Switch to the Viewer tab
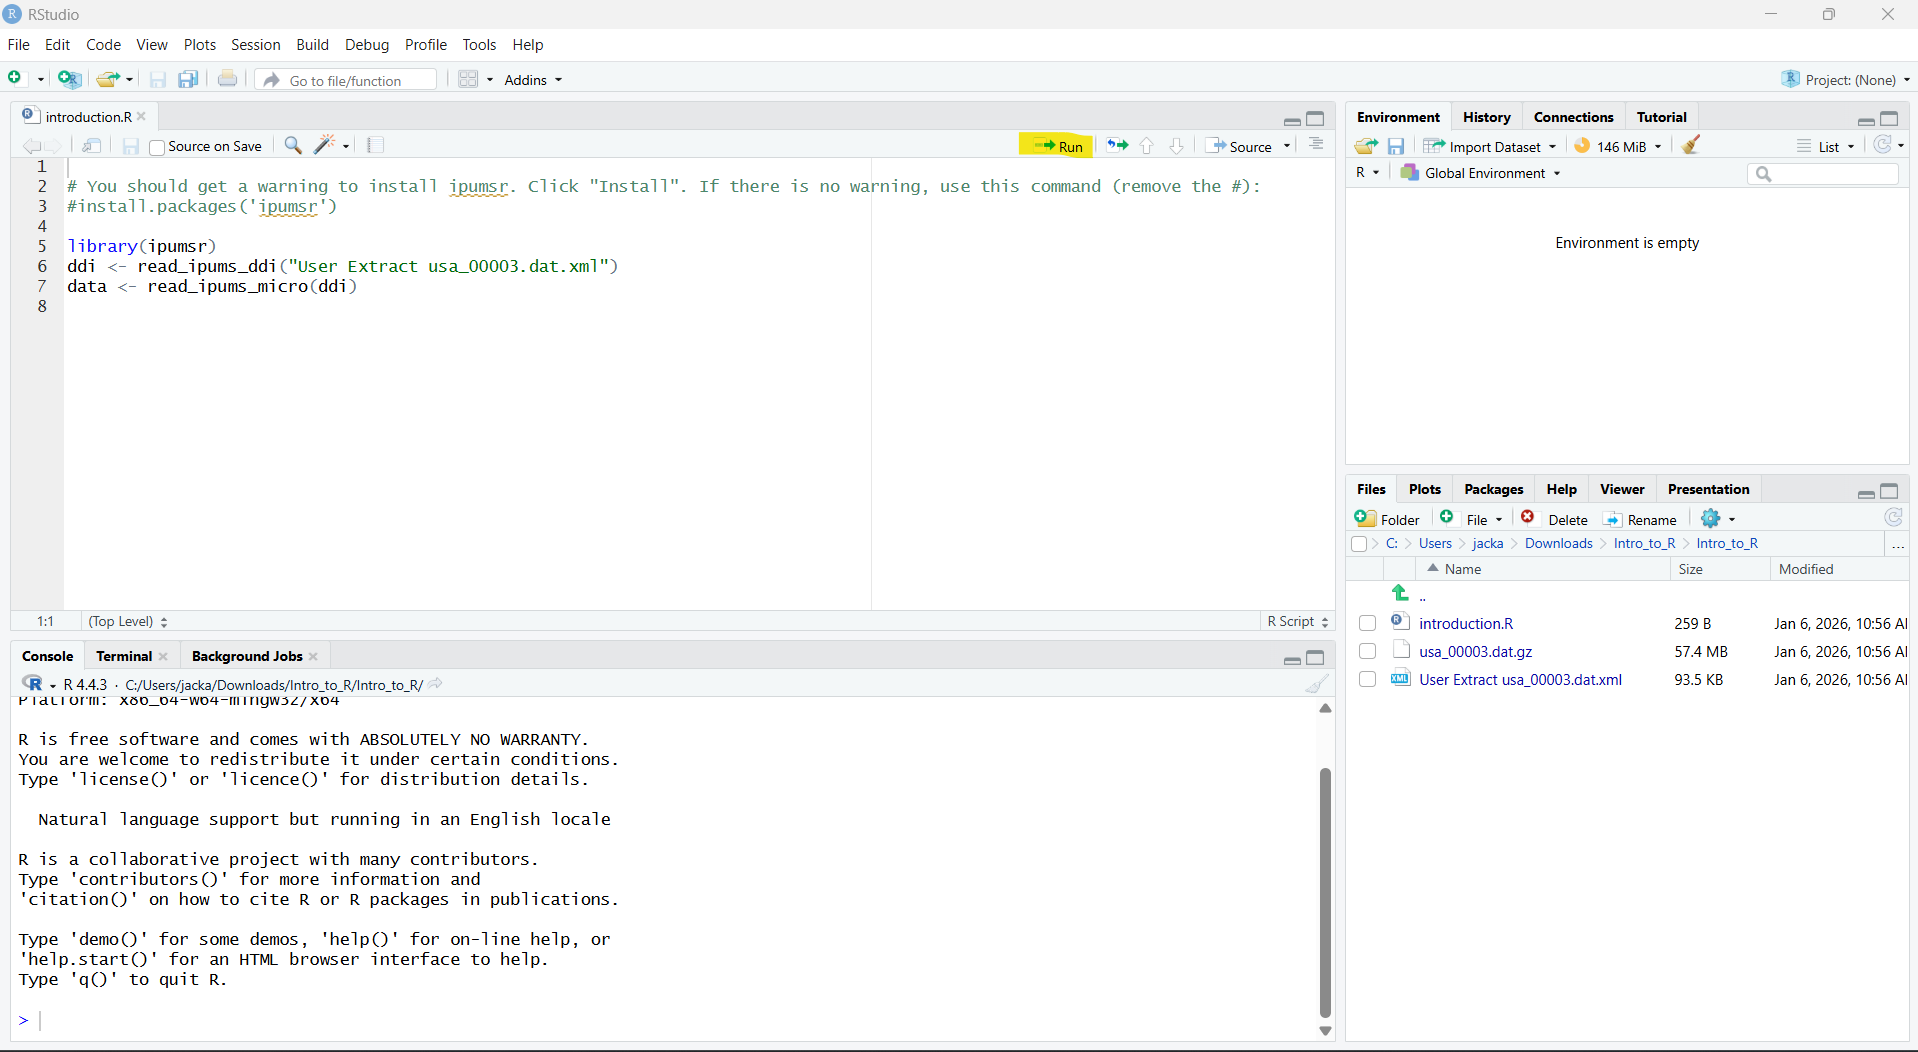 point(1621,489)
